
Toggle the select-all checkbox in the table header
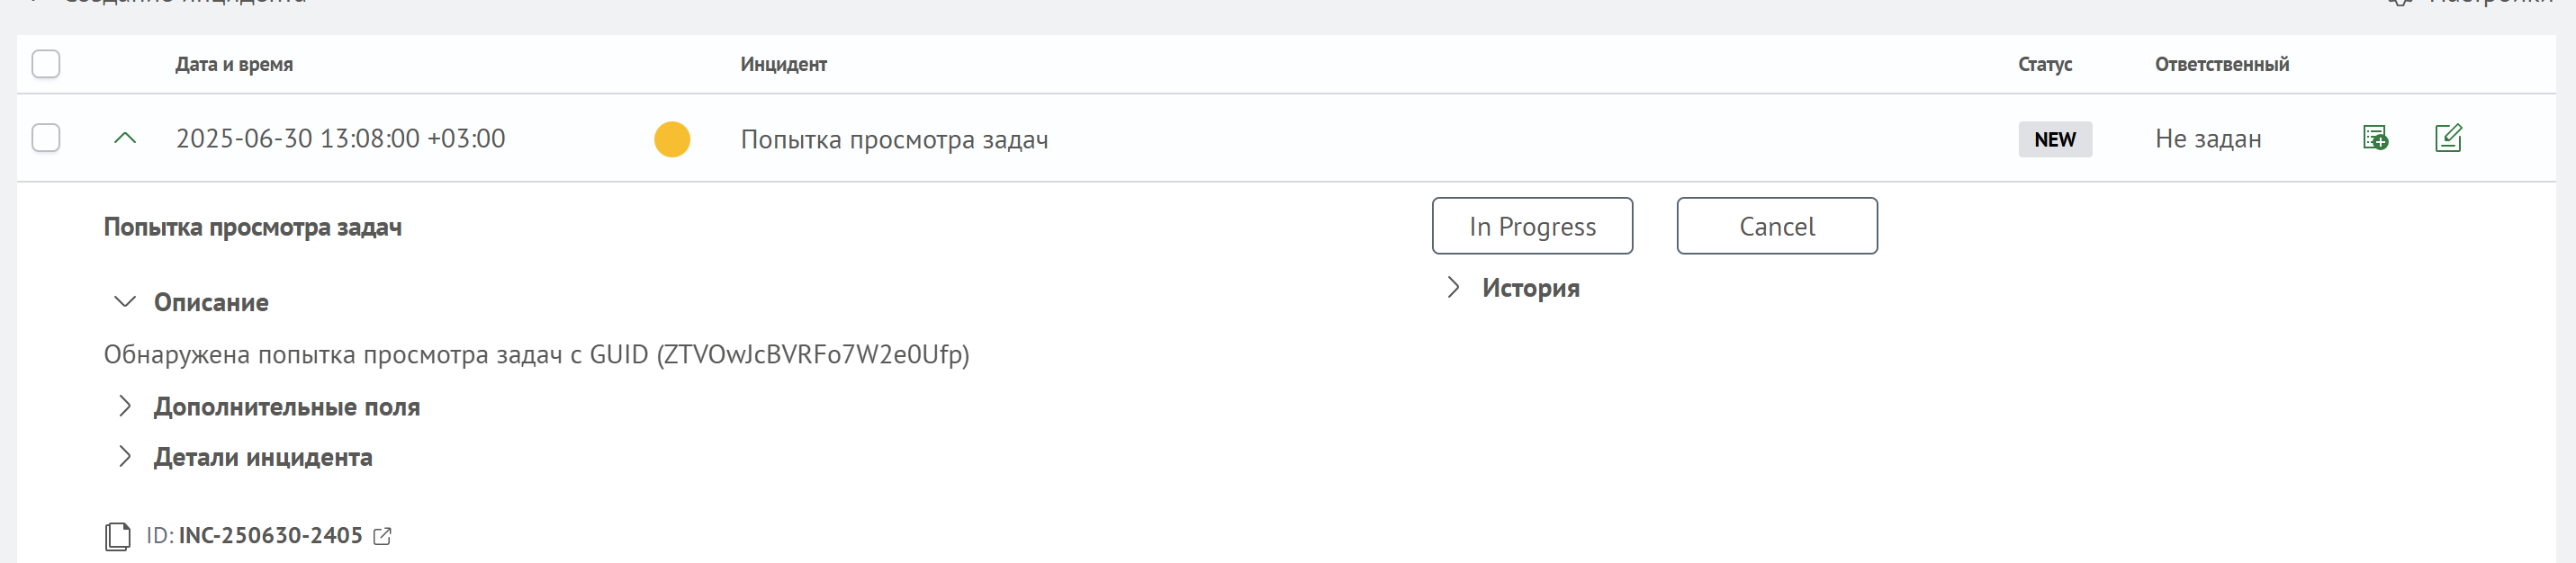(44, 64)
